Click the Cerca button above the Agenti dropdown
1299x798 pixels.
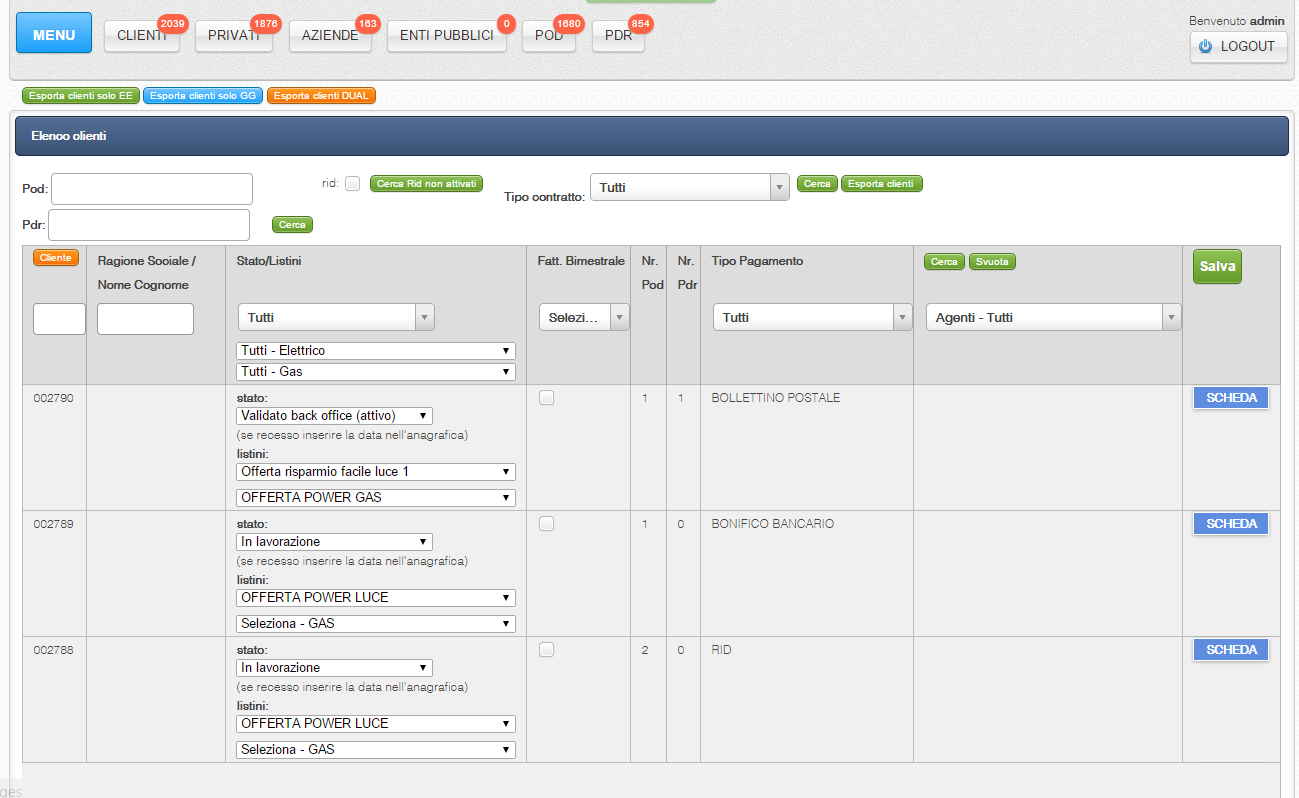[944, 262]
